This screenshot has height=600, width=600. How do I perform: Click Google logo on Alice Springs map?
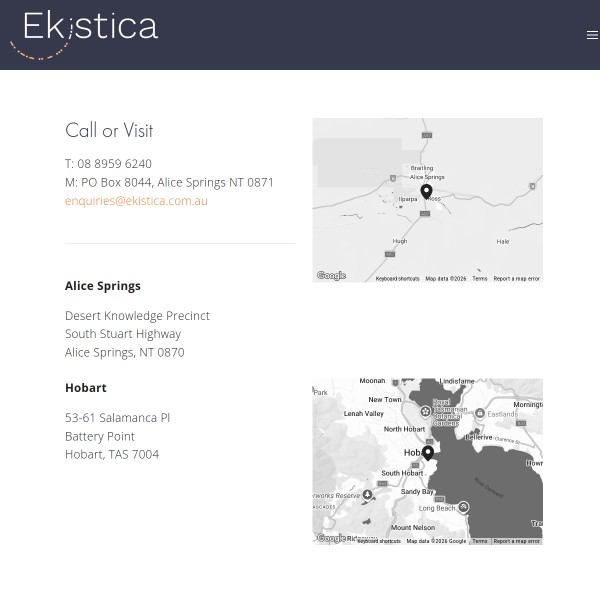tap(331, 276)
